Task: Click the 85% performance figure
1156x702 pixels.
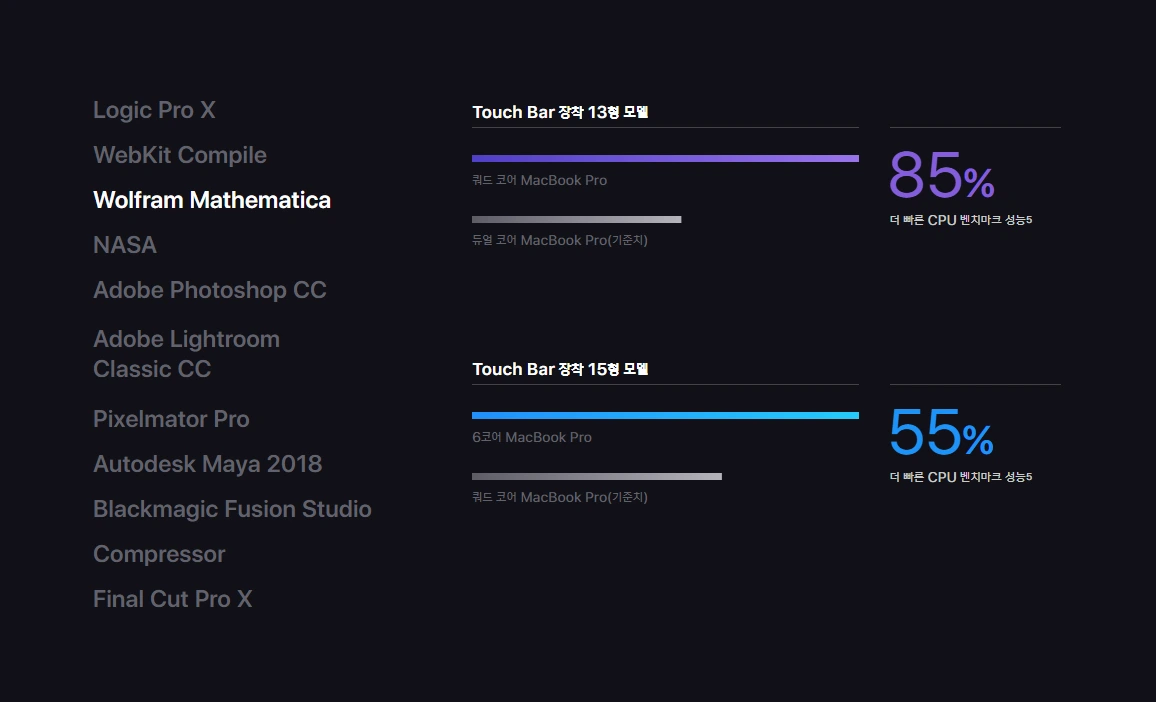Action: tap(941, 176)
